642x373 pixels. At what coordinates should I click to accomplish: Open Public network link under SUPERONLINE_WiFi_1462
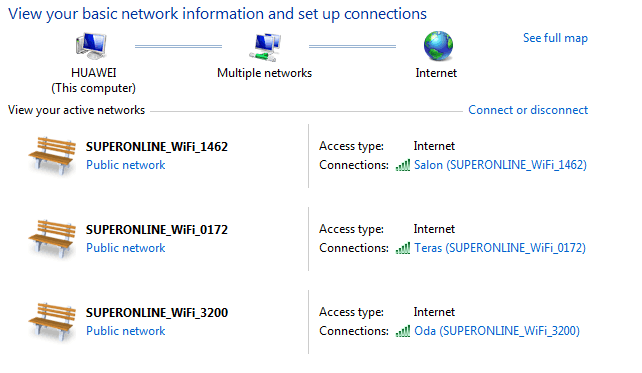[x=126, y=165]
